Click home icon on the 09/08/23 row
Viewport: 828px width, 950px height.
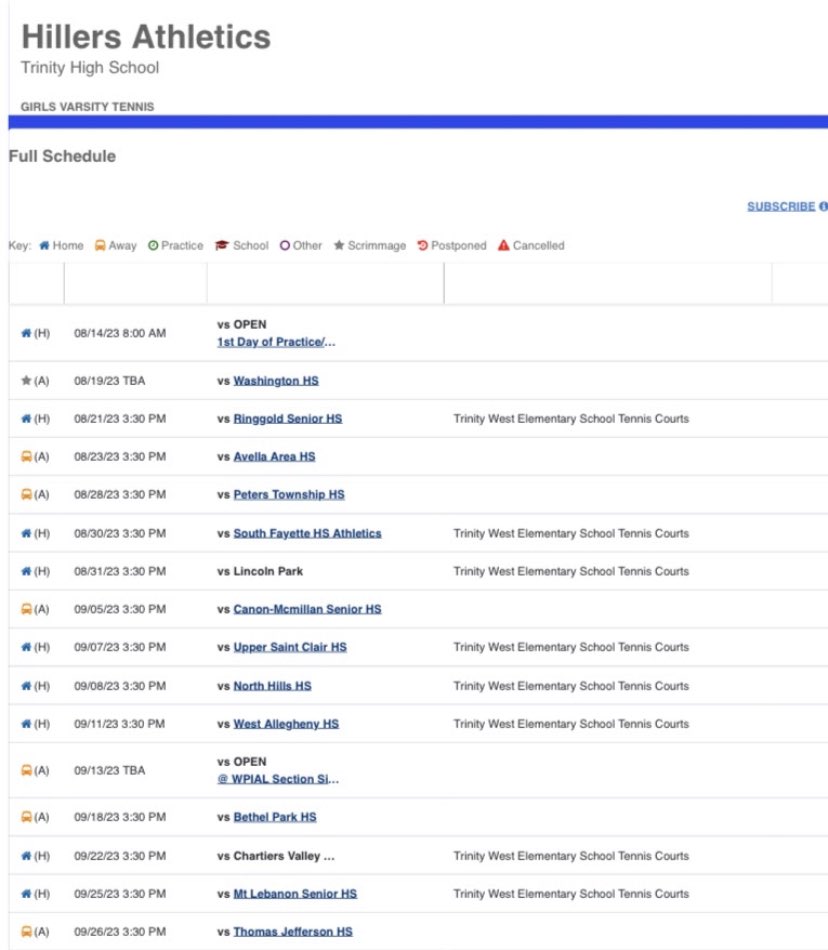pos(26,686)
